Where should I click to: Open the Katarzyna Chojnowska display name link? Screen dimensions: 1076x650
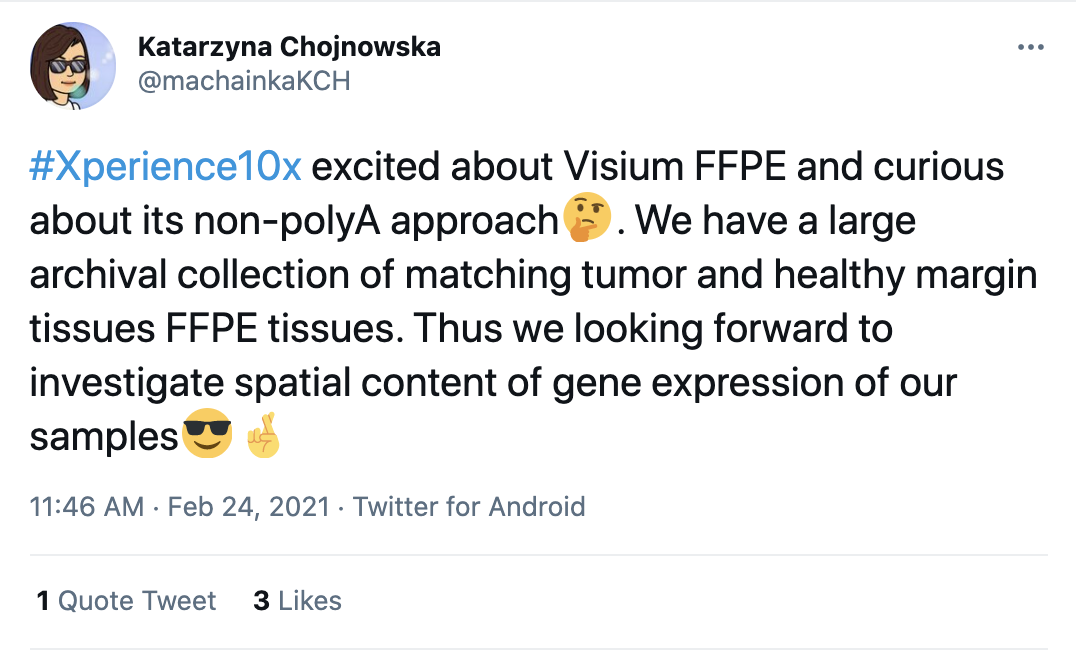(x=290, y=47)
